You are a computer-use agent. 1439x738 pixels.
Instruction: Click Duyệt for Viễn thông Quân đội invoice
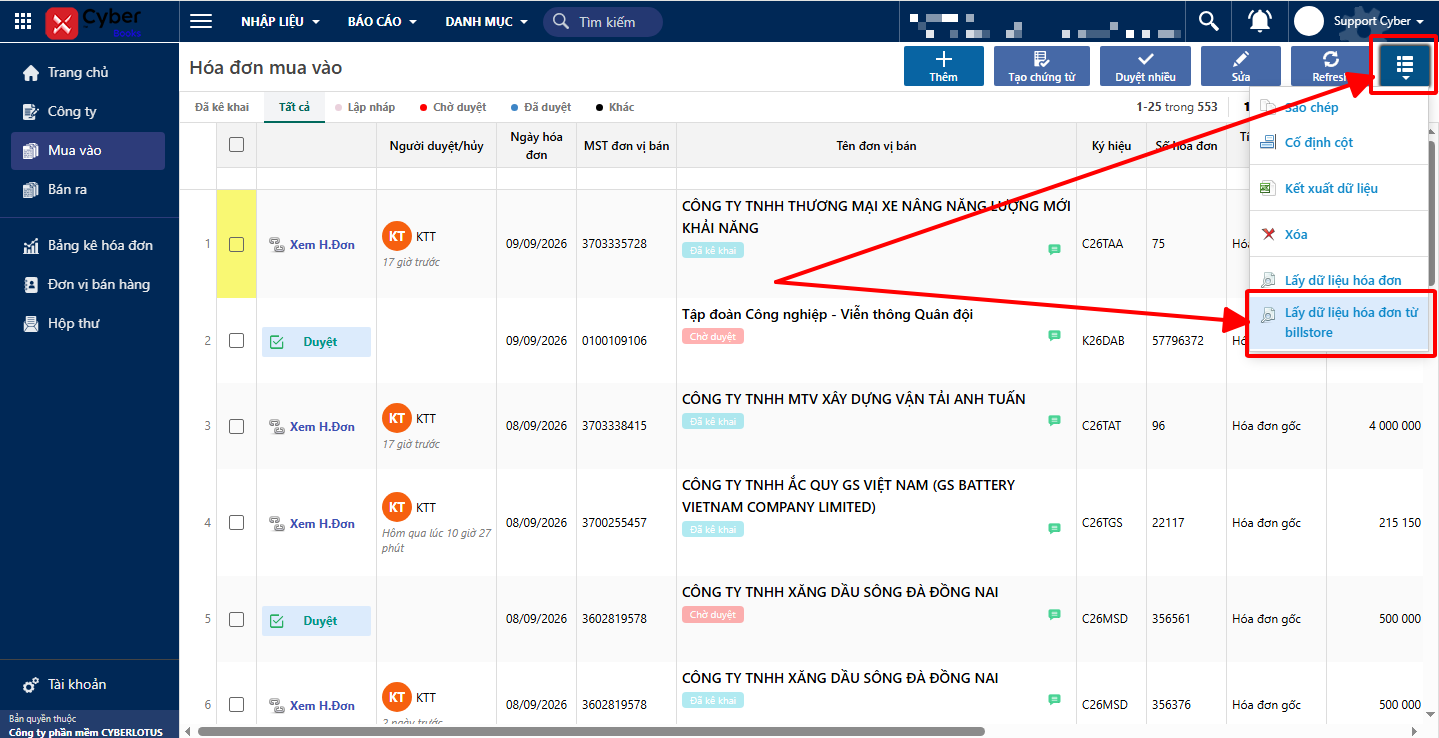pyautogui.click(x=316, y=341)
